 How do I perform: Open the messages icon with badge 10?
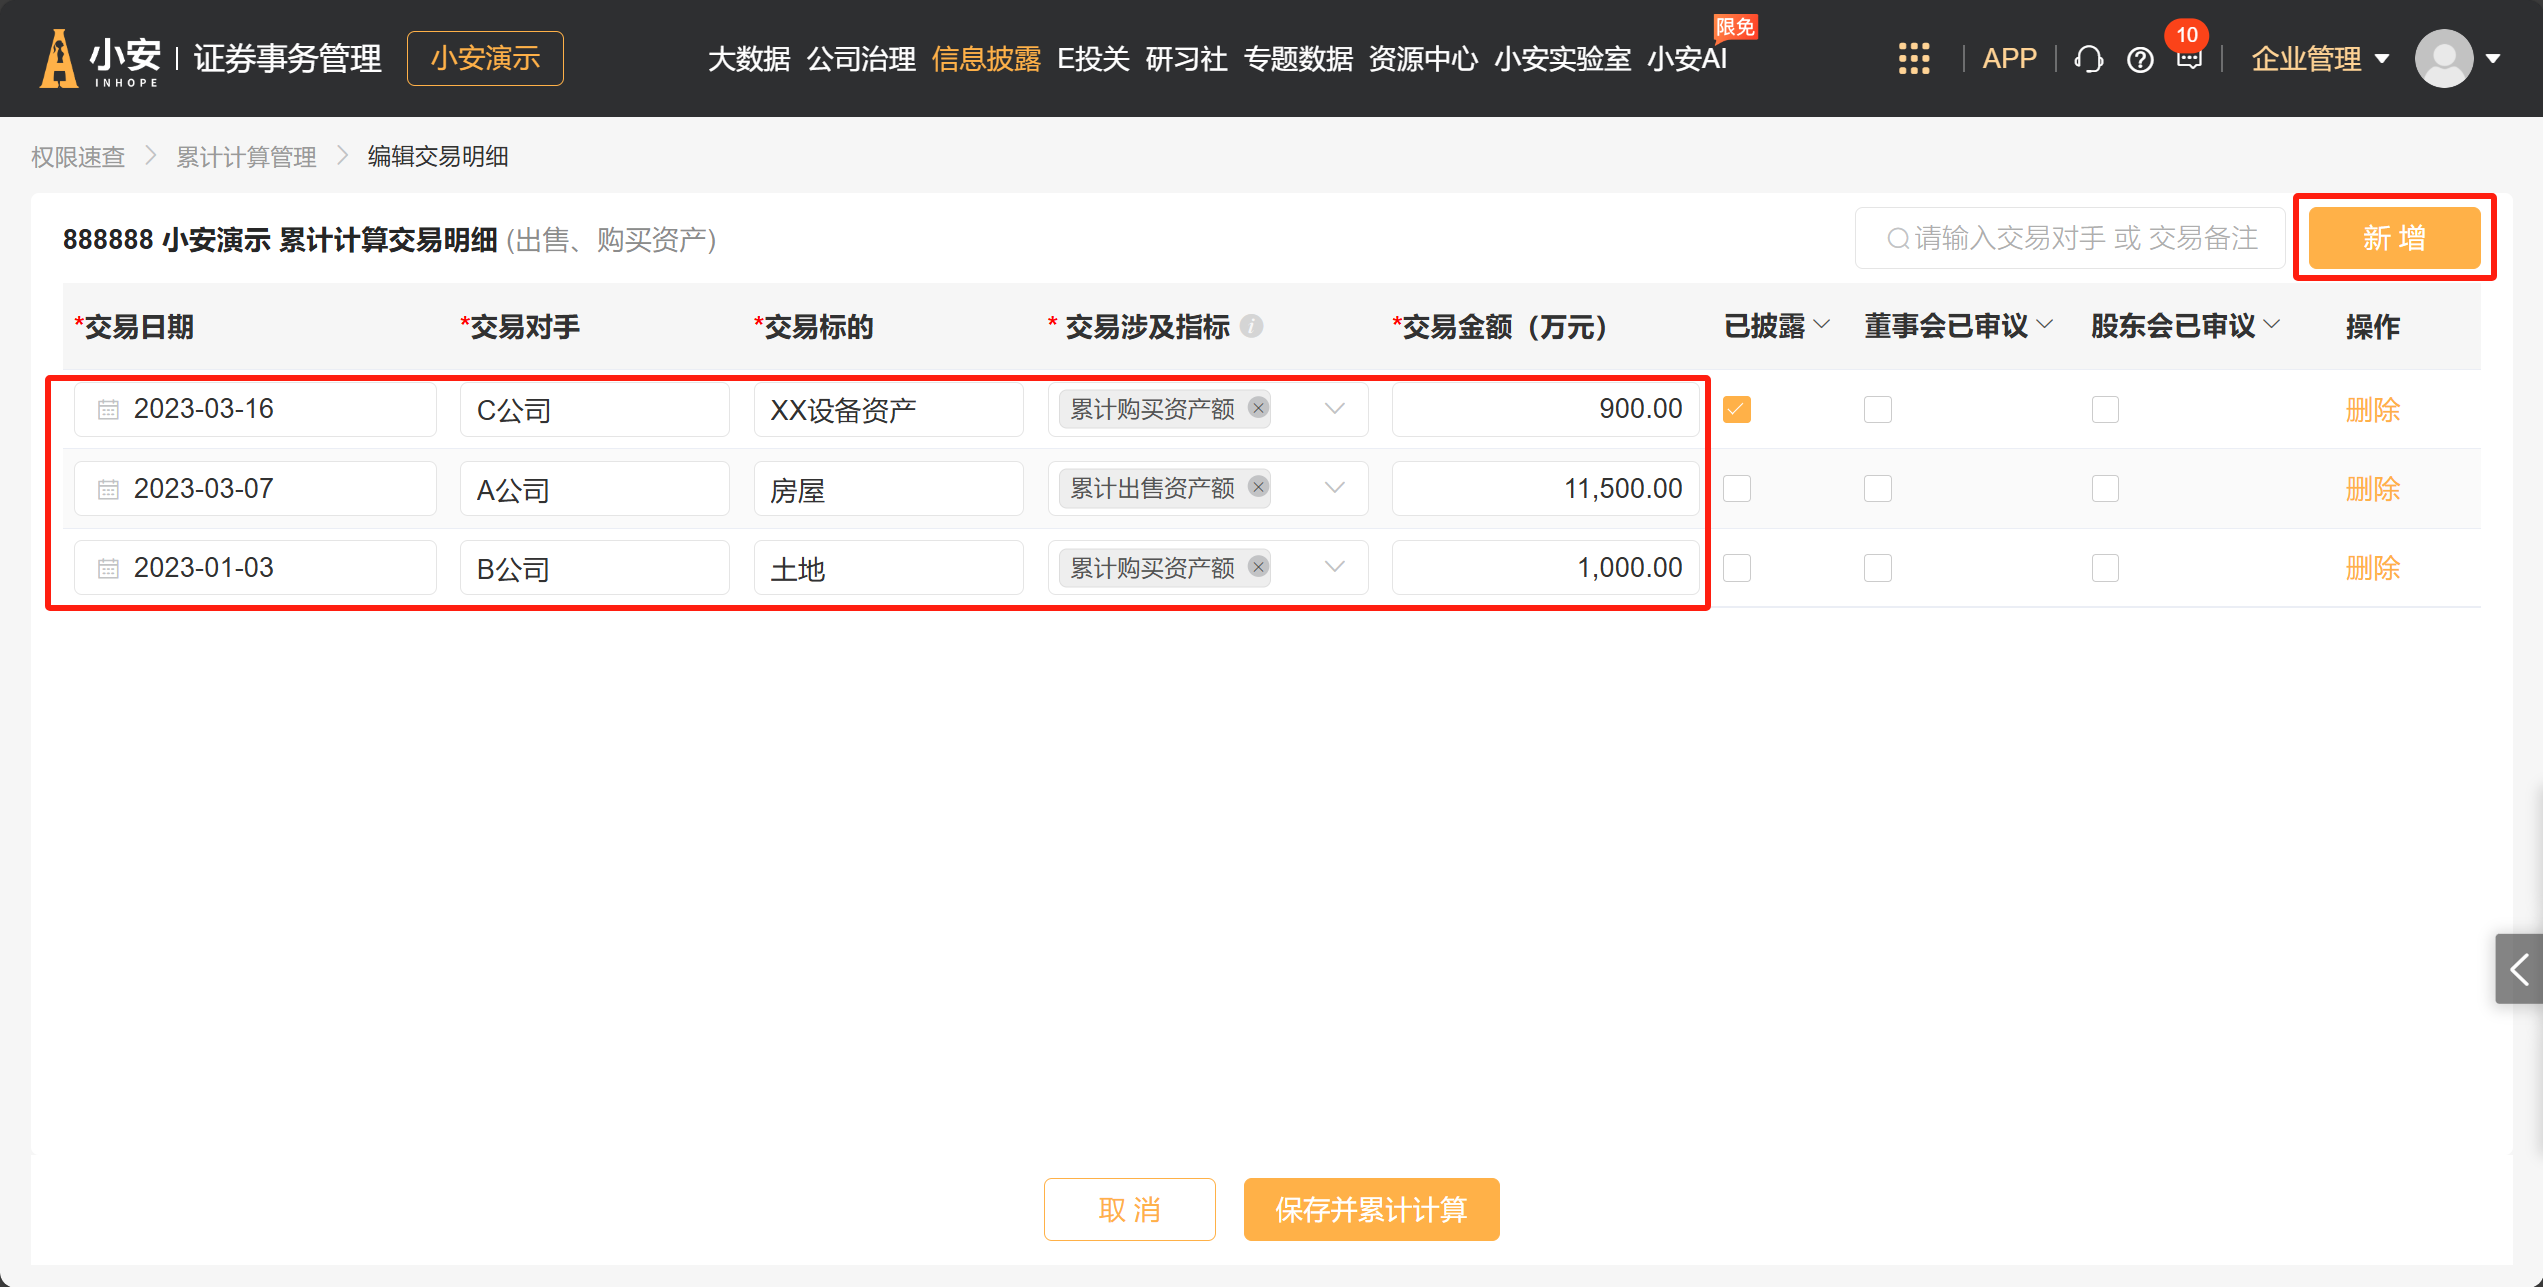[2189, 59]
